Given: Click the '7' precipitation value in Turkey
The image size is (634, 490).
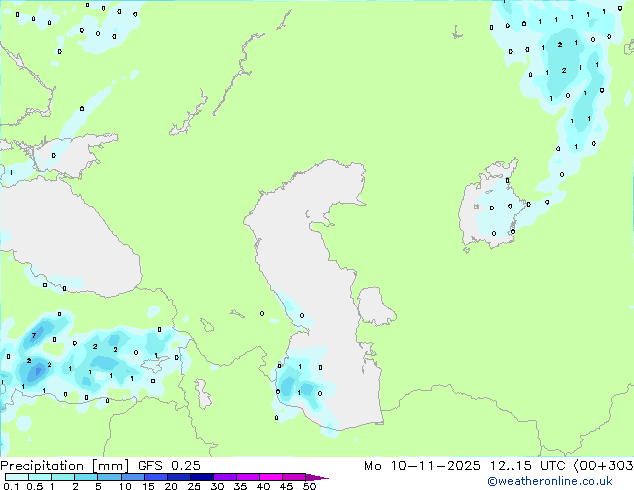Looking at the screenshot, I should (x=34, y=335).
